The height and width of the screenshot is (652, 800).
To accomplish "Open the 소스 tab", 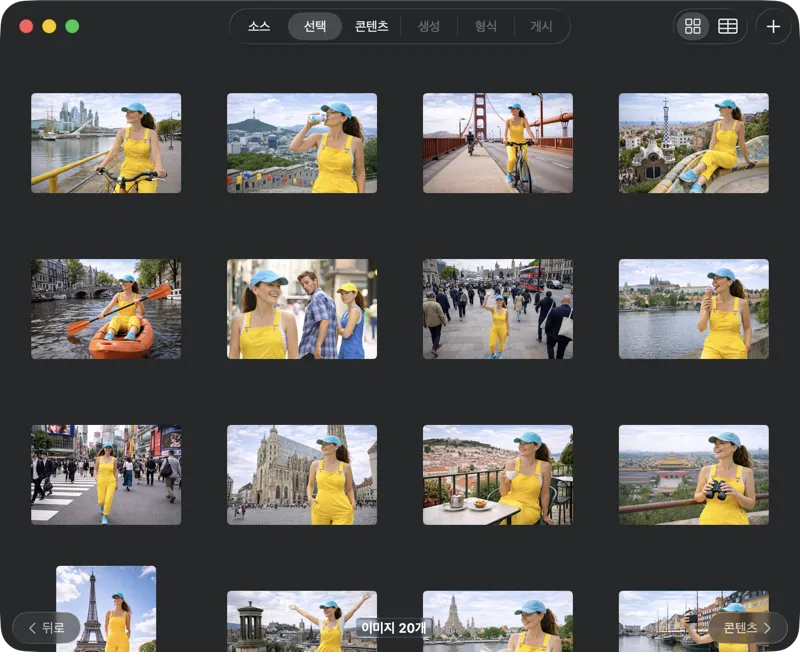I will click(x=259, y=27).
